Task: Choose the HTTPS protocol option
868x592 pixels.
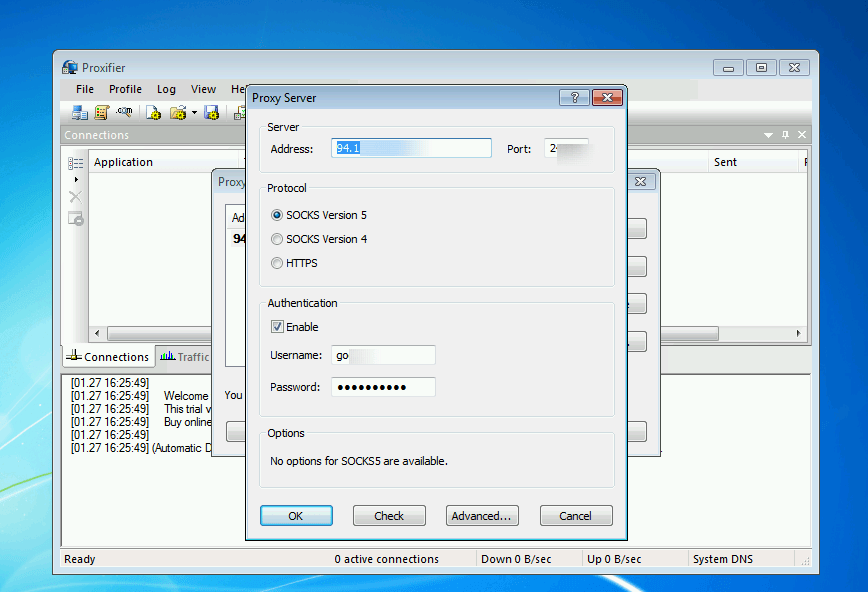Action: pyautogui.click(x=277, y=263)
